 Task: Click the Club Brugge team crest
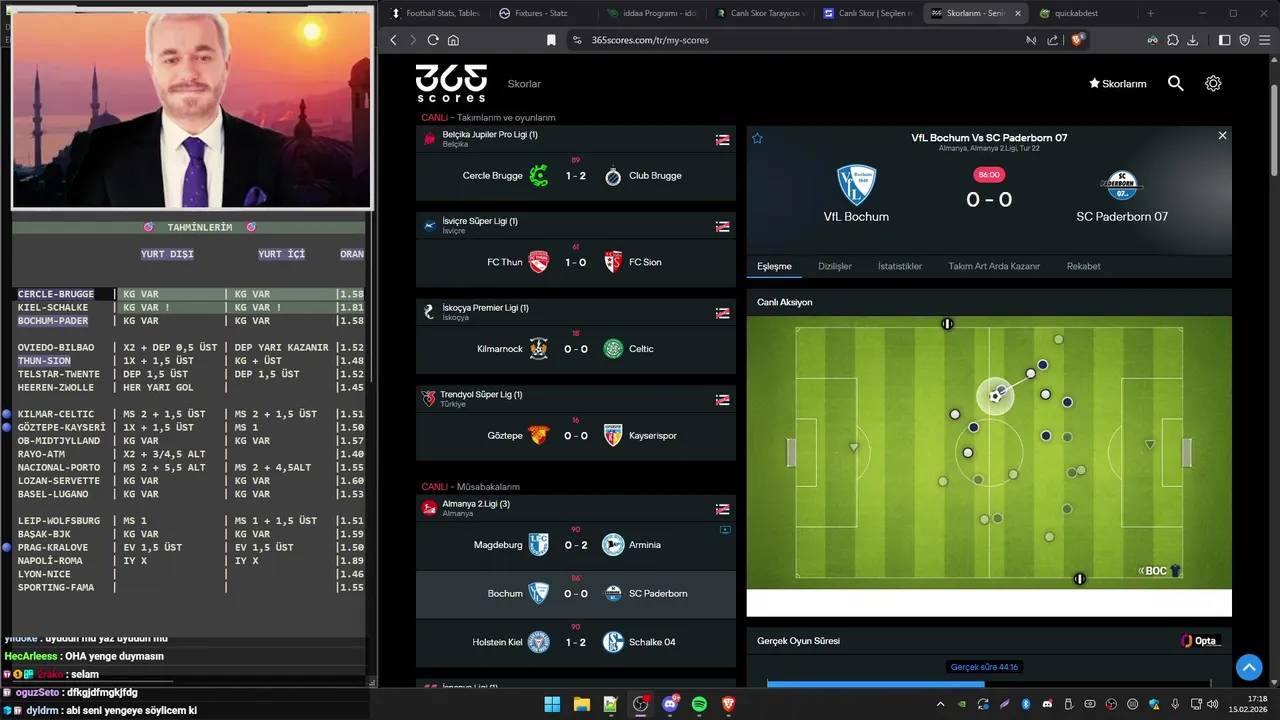point(613,176)
